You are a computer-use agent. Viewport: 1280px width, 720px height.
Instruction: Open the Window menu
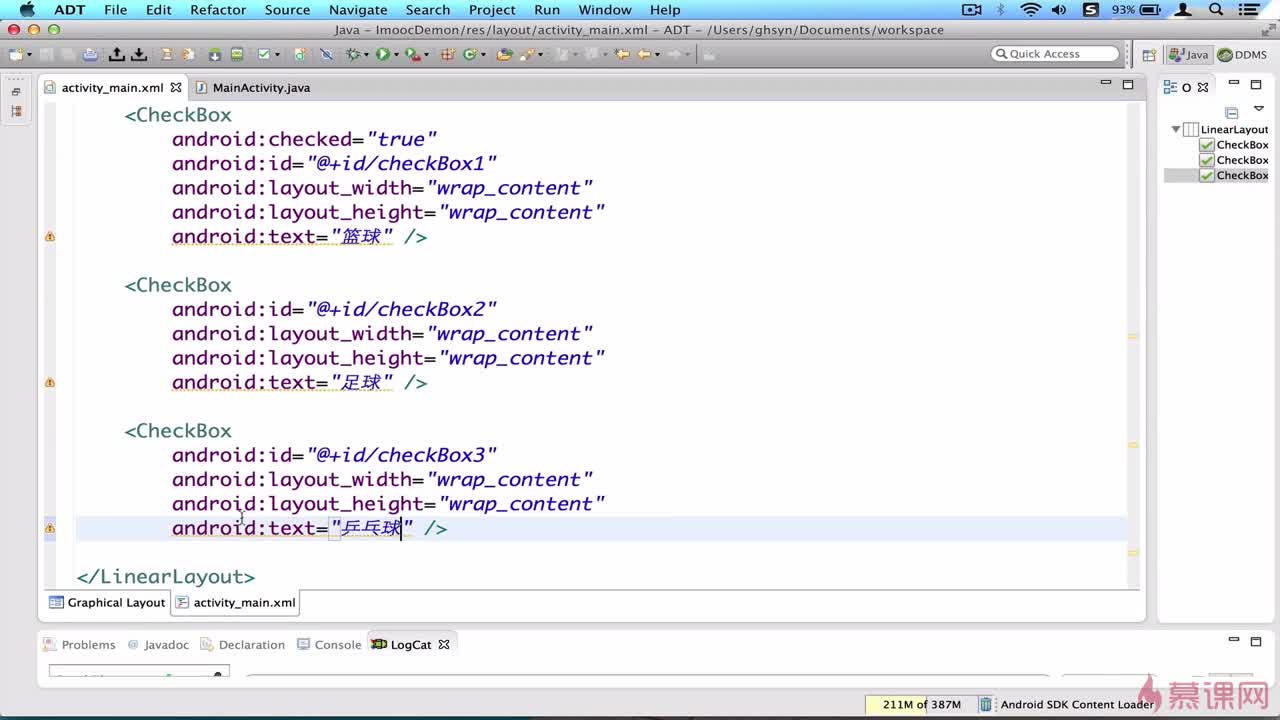(605, 10)
